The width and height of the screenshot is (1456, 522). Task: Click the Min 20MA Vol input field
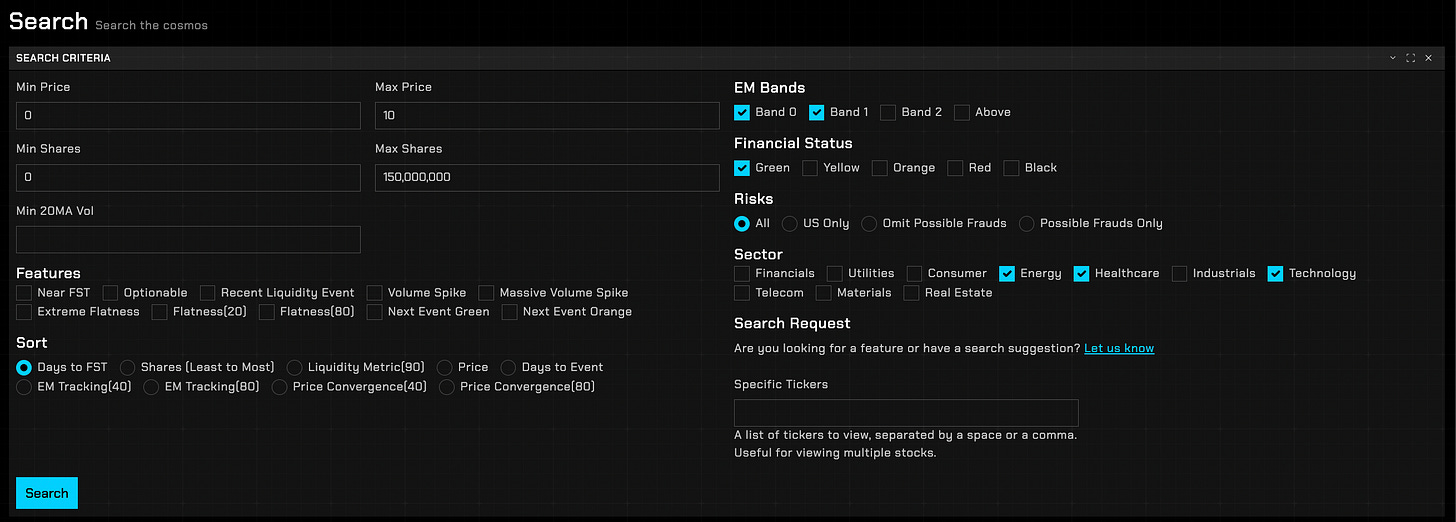click(x=188, y=239)
